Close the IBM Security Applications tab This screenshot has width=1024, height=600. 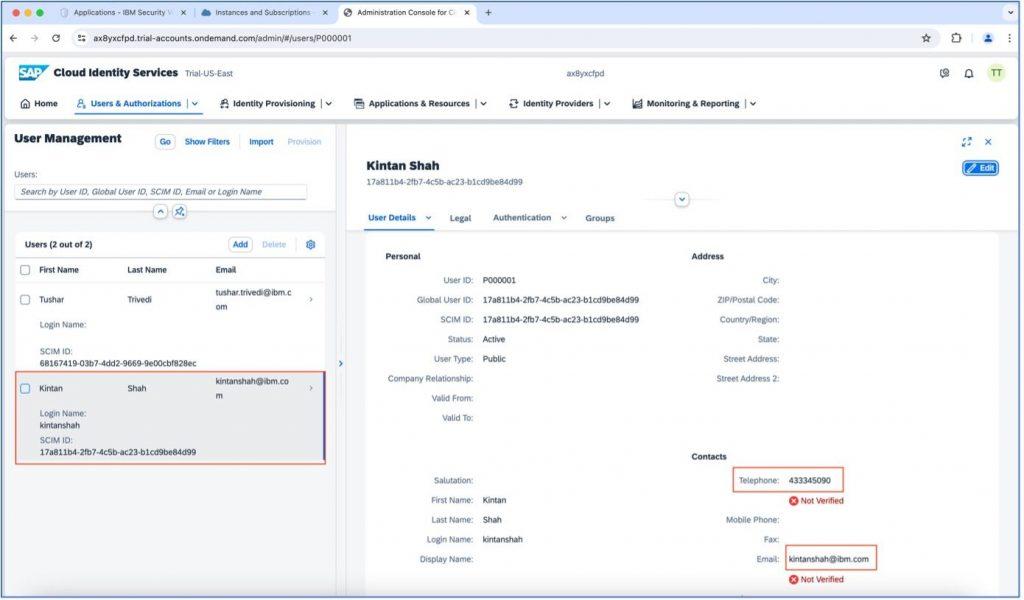[x=183, y=12]
